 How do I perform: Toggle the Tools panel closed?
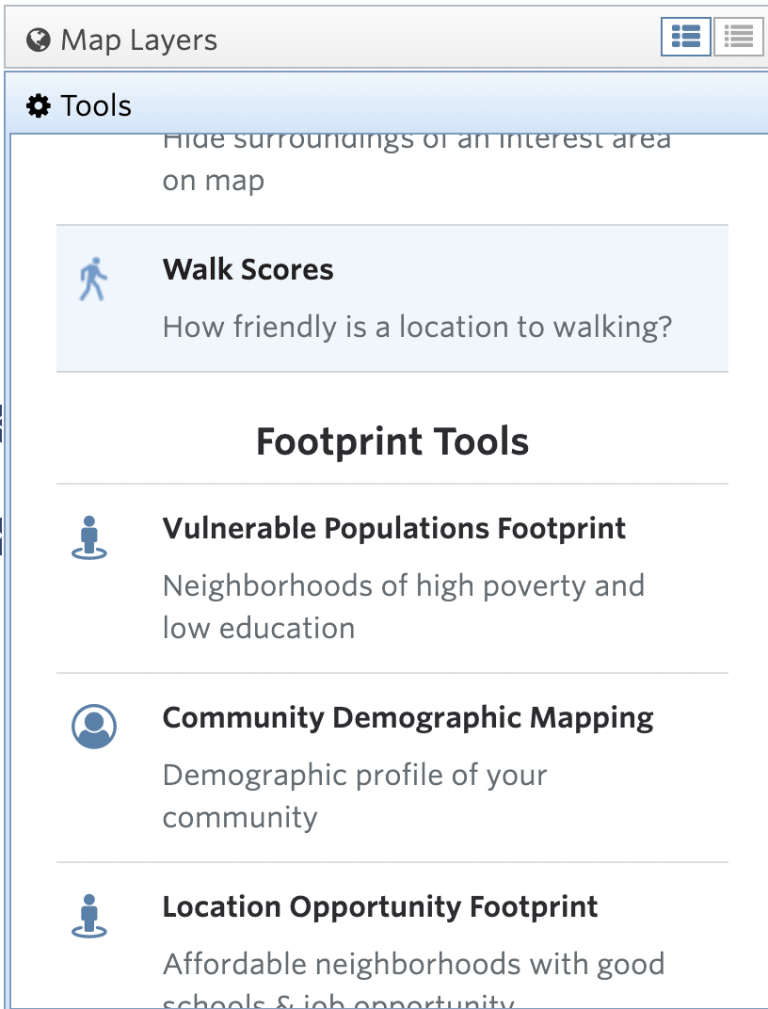pyautogui.click(x=97, y=104)
